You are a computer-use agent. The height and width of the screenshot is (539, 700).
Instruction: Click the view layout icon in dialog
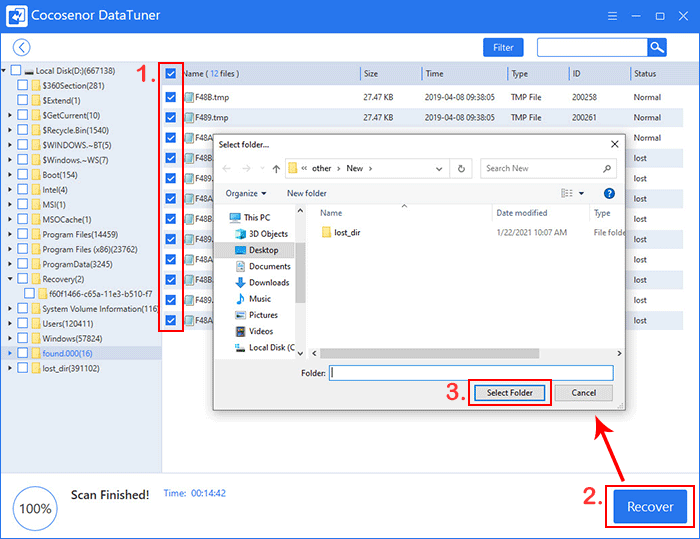click(567, 193)
